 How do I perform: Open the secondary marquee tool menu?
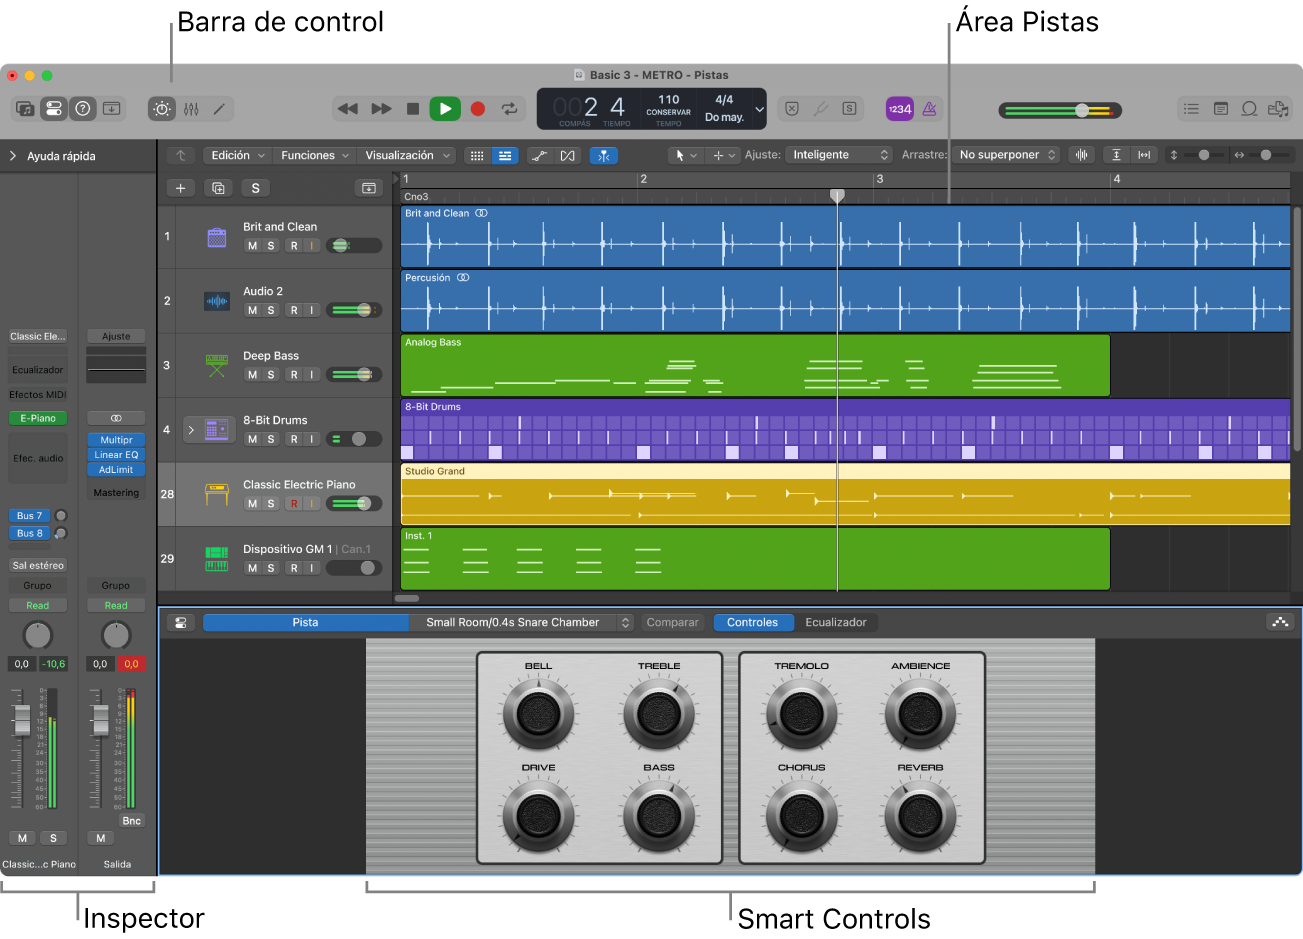722,155
